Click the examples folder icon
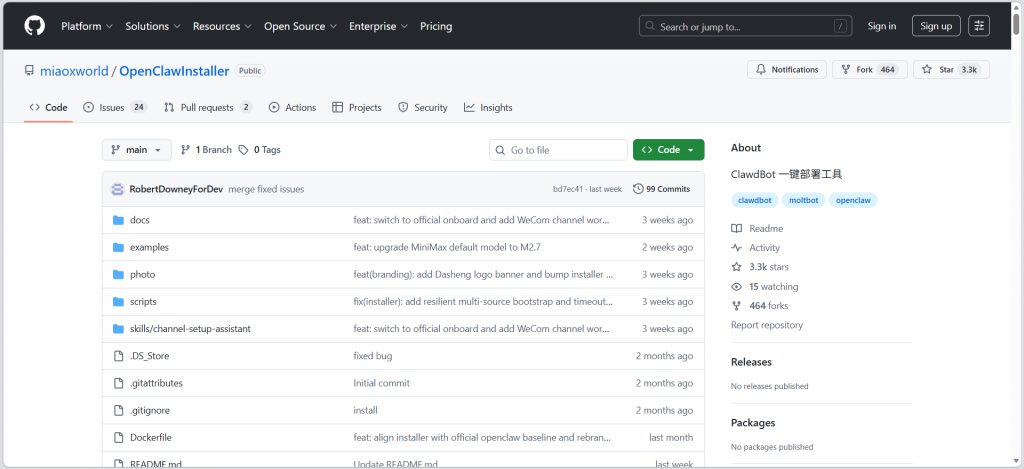Image resolution: width=1024 pixels, height=469 pixels. pyautogui.click(x=118, y=248)
